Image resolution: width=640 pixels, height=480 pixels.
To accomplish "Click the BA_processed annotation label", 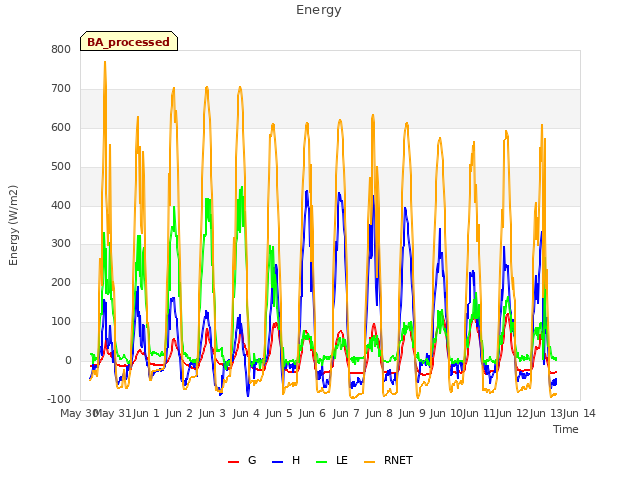I will coord(129,41).
